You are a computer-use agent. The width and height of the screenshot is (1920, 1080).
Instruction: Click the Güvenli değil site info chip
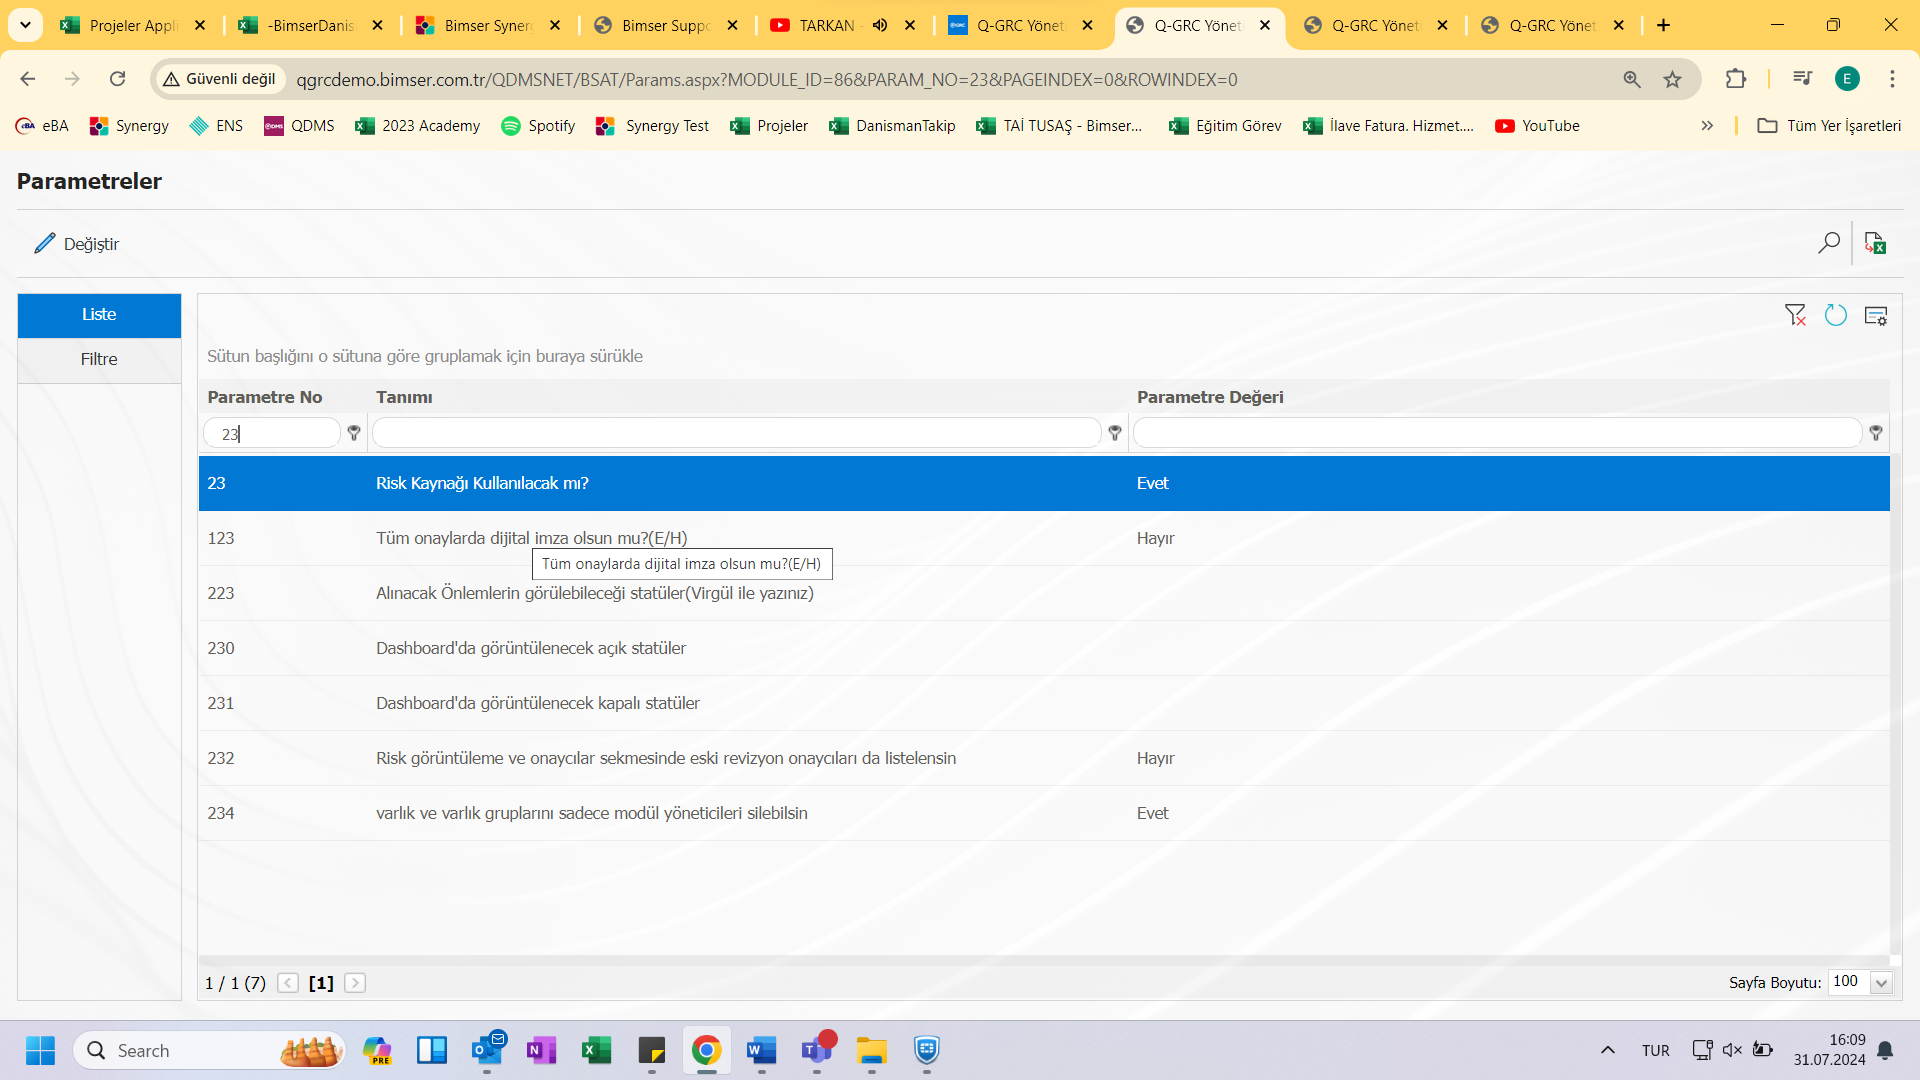click(x=220, y=79)
